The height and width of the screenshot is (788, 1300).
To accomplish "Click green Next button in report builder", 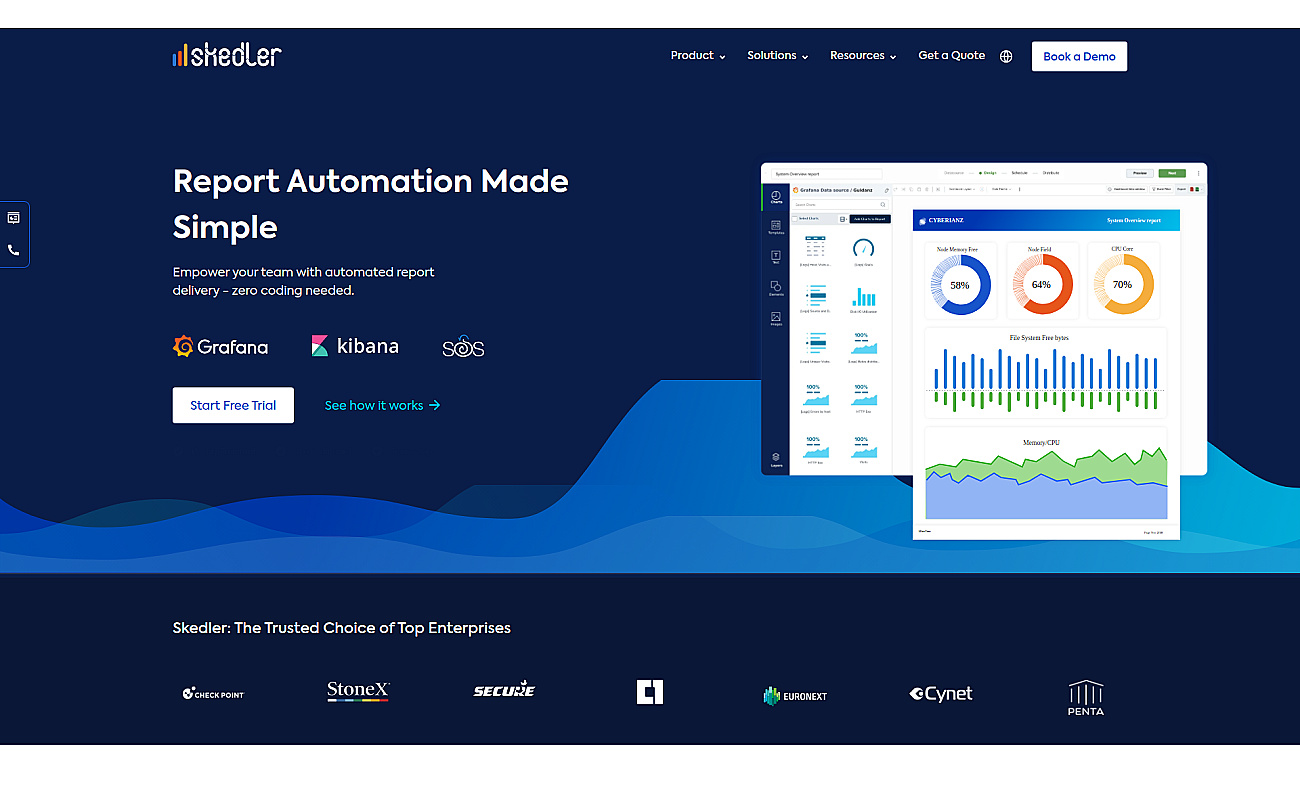I will [1172, 173].
